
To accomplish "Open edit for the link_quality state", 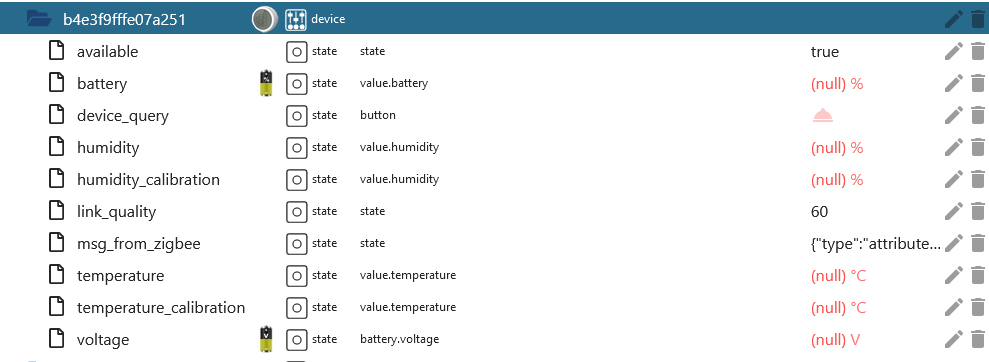I will (953, 211).
